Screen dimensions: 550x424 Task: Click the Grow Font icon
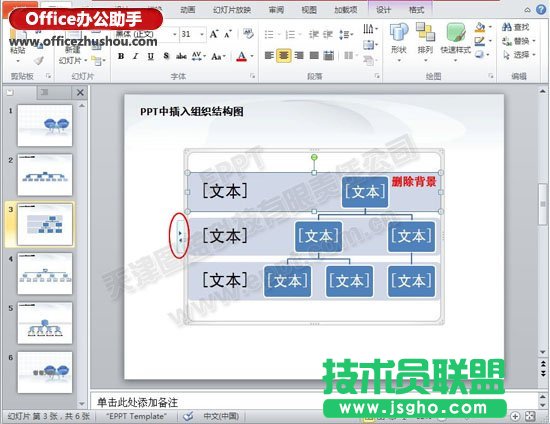[214, 34]
